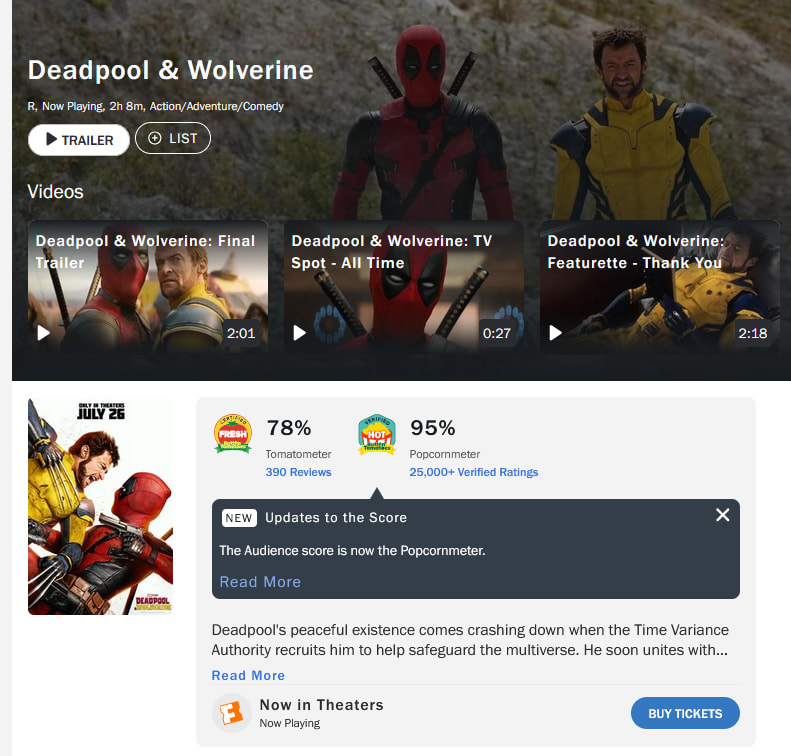Click the Certified Fresh tomato badge

(x=233, y=434)
